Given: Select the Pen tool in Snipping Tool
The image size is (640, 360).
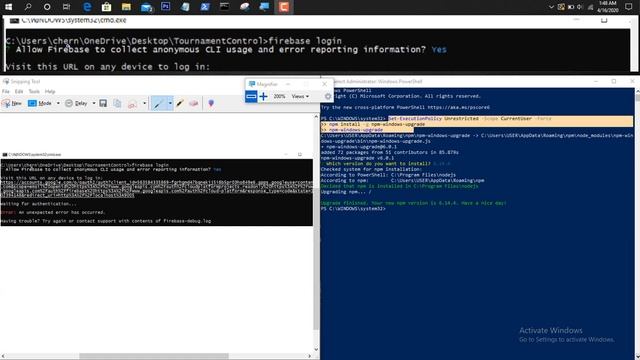Looking at the screenshot, I should (x=158, y=104).
